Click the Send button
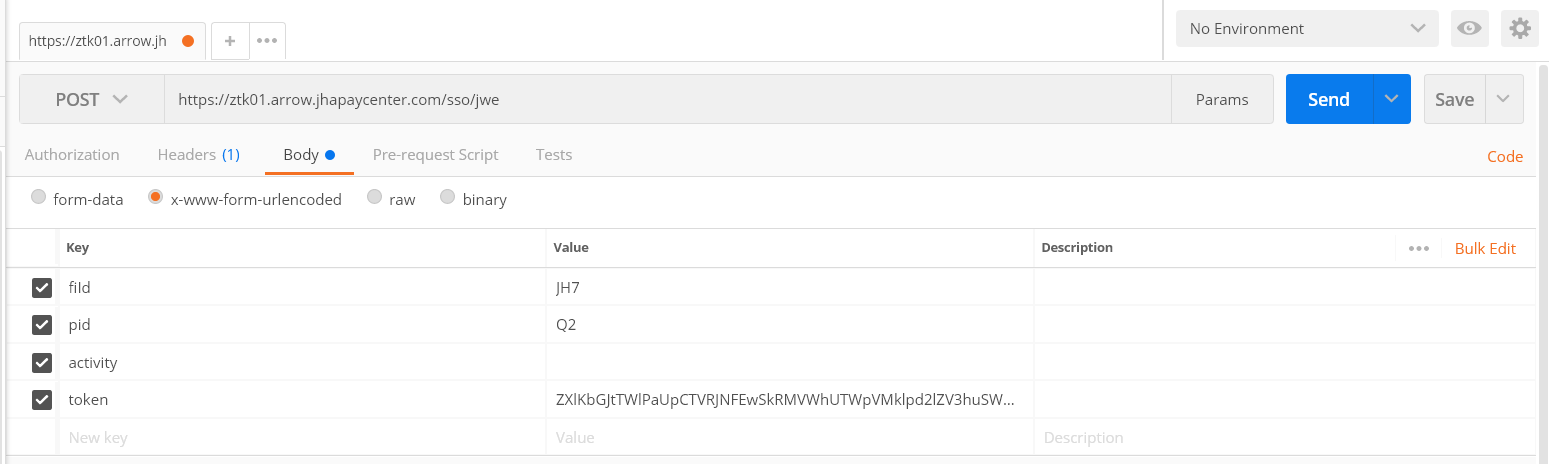This screenshot has width=1549, height=464. click(1329, 99)
